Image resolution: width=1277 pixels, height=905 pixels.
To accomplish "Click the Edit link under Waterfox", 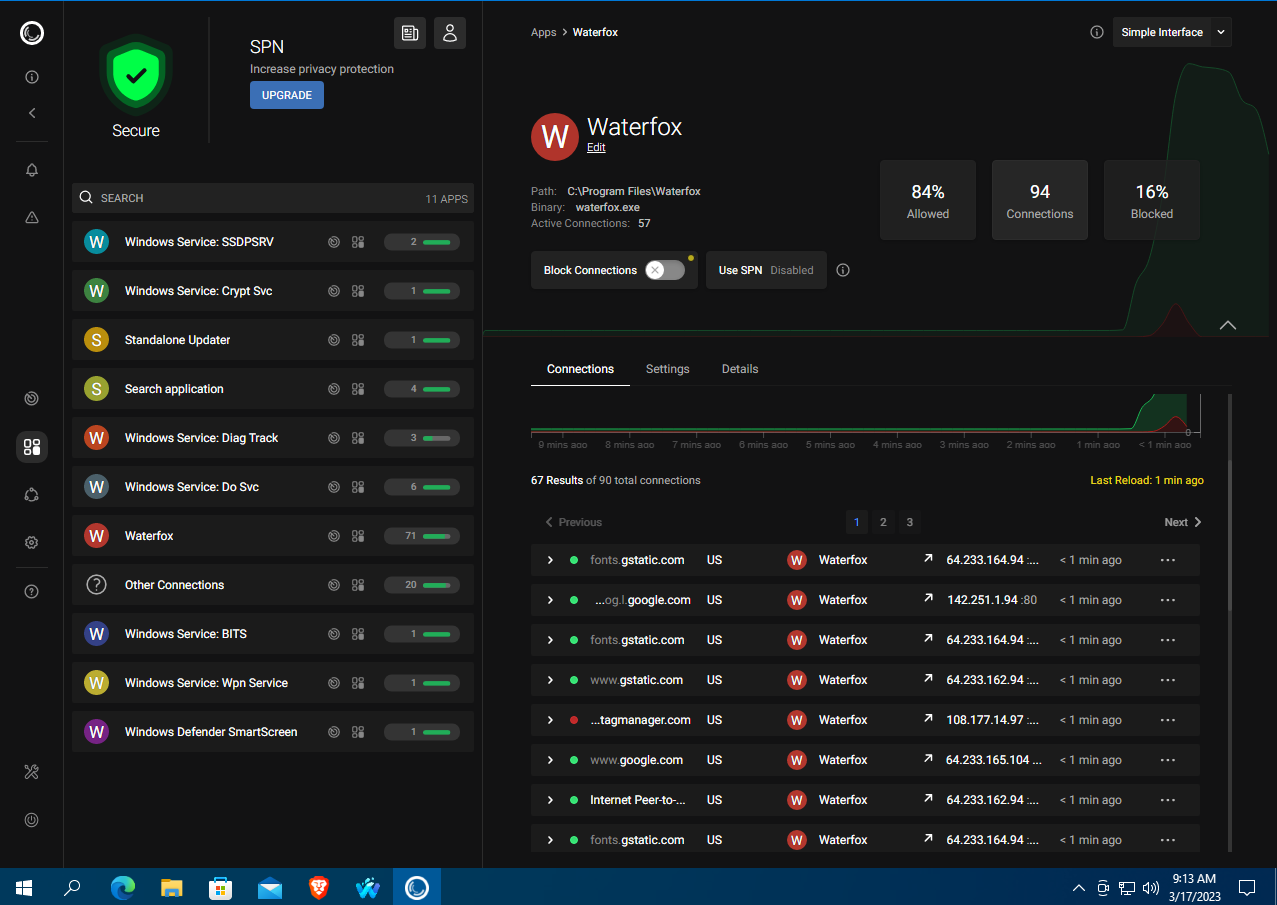I will 596,147.
